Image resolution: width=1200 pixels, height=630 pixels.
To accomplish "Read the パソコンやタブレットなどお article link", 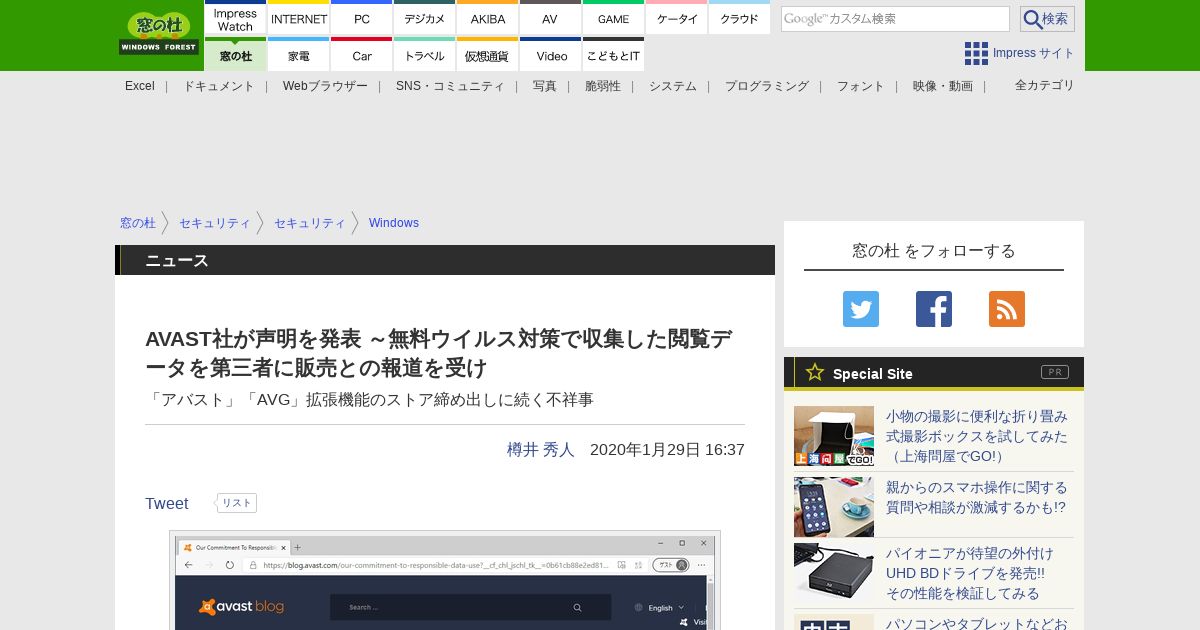I will [977, 623].
